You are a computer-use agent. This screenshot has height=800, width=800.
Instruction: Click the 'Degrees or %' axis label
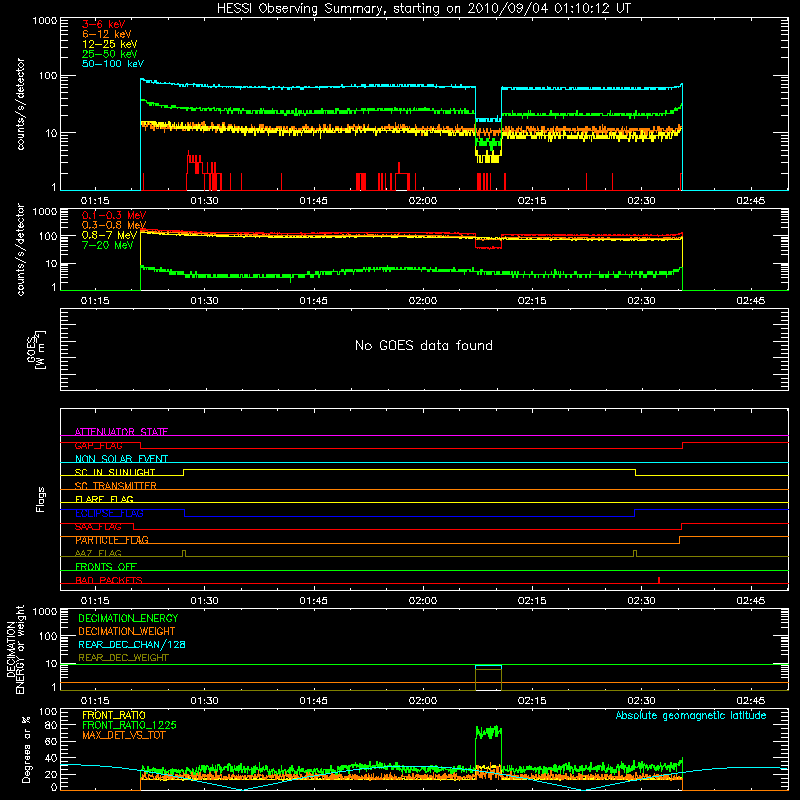click(26, 749)
